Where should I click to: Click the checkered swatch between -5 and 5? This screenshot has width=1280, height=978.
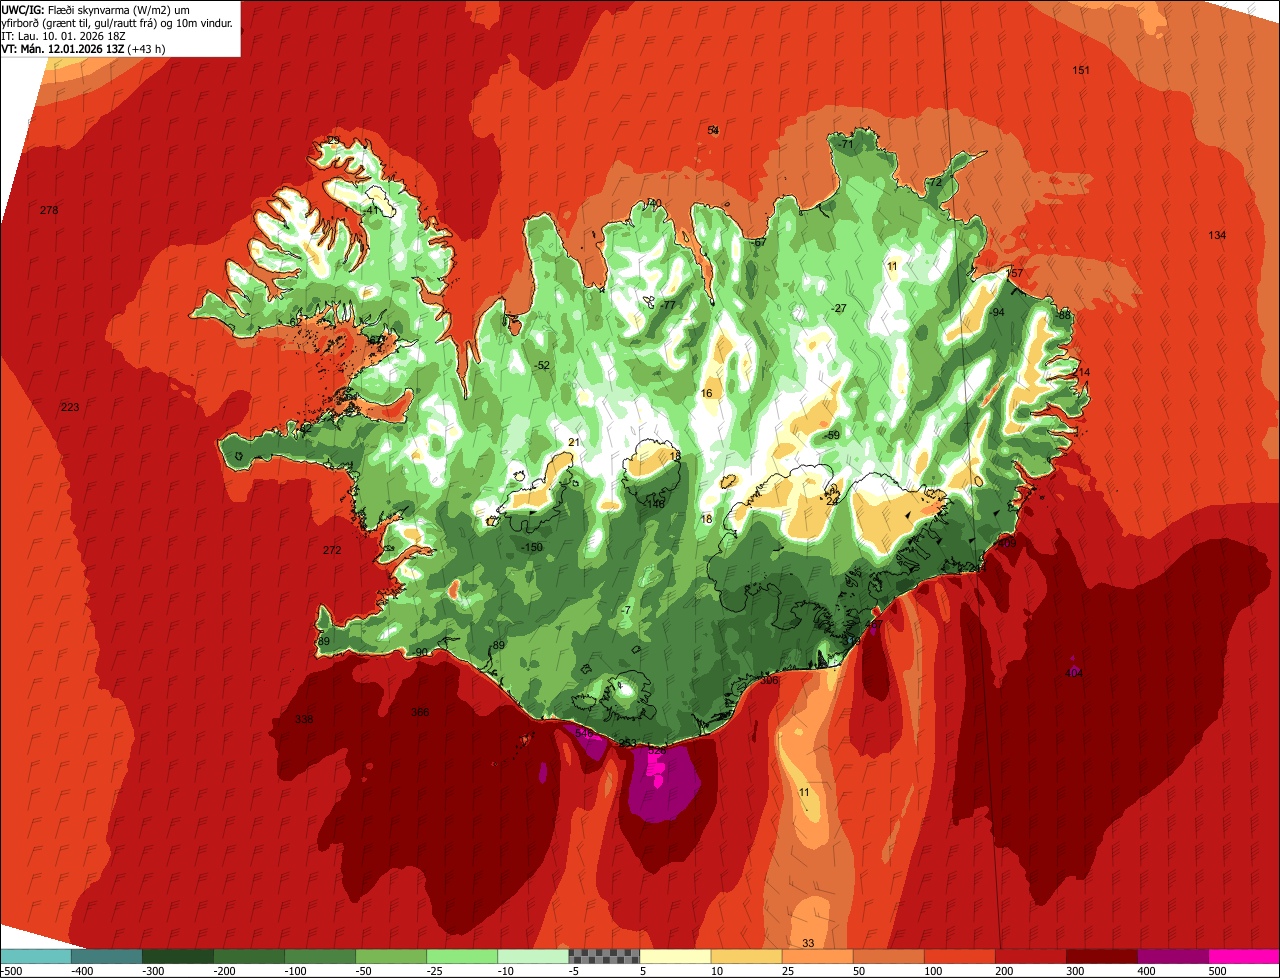604,955
